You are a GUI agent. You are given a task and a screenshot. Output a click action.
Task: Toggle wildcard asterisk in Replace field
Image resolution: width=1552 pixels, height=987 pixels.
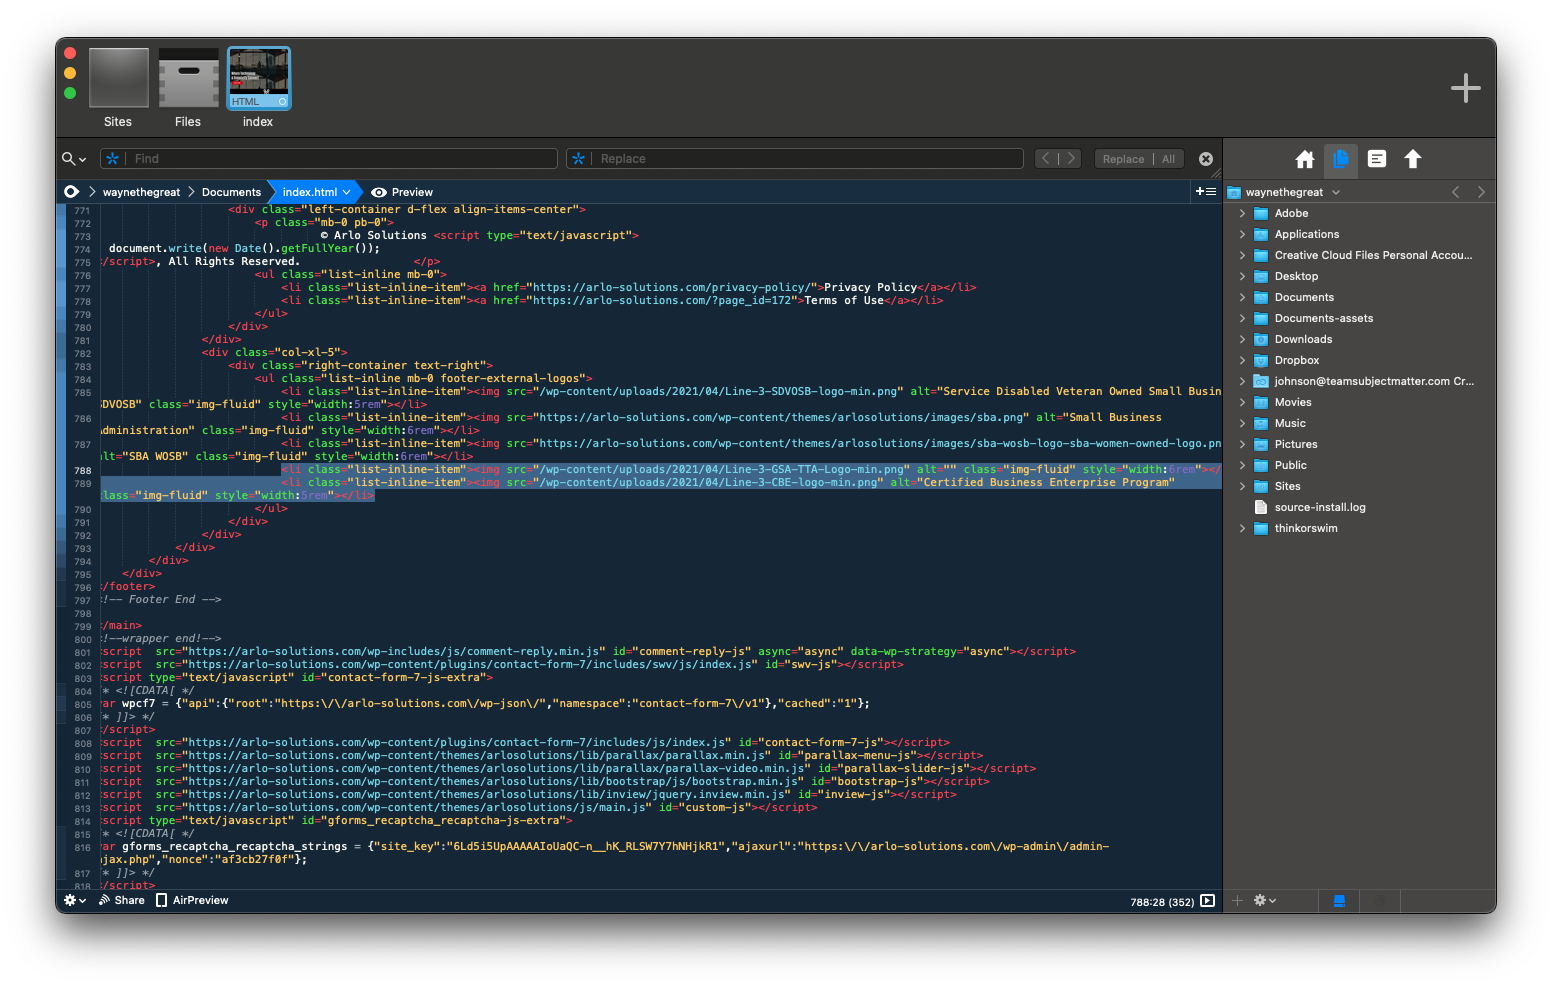tap(578, 159)
